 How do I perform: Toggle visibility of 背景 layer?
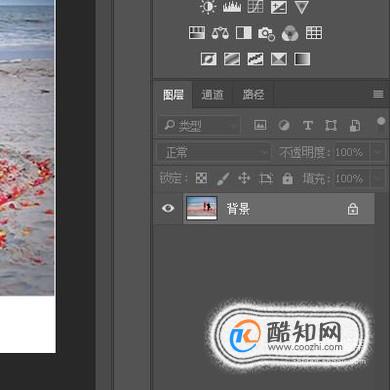point(168,208)
